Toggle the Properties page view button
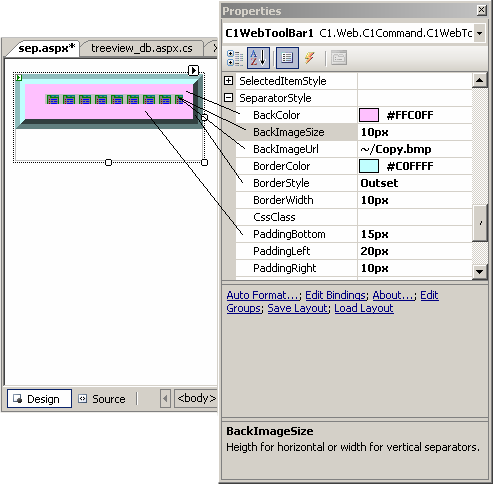Screen dimensions: 493x484 tap(287, 58)
